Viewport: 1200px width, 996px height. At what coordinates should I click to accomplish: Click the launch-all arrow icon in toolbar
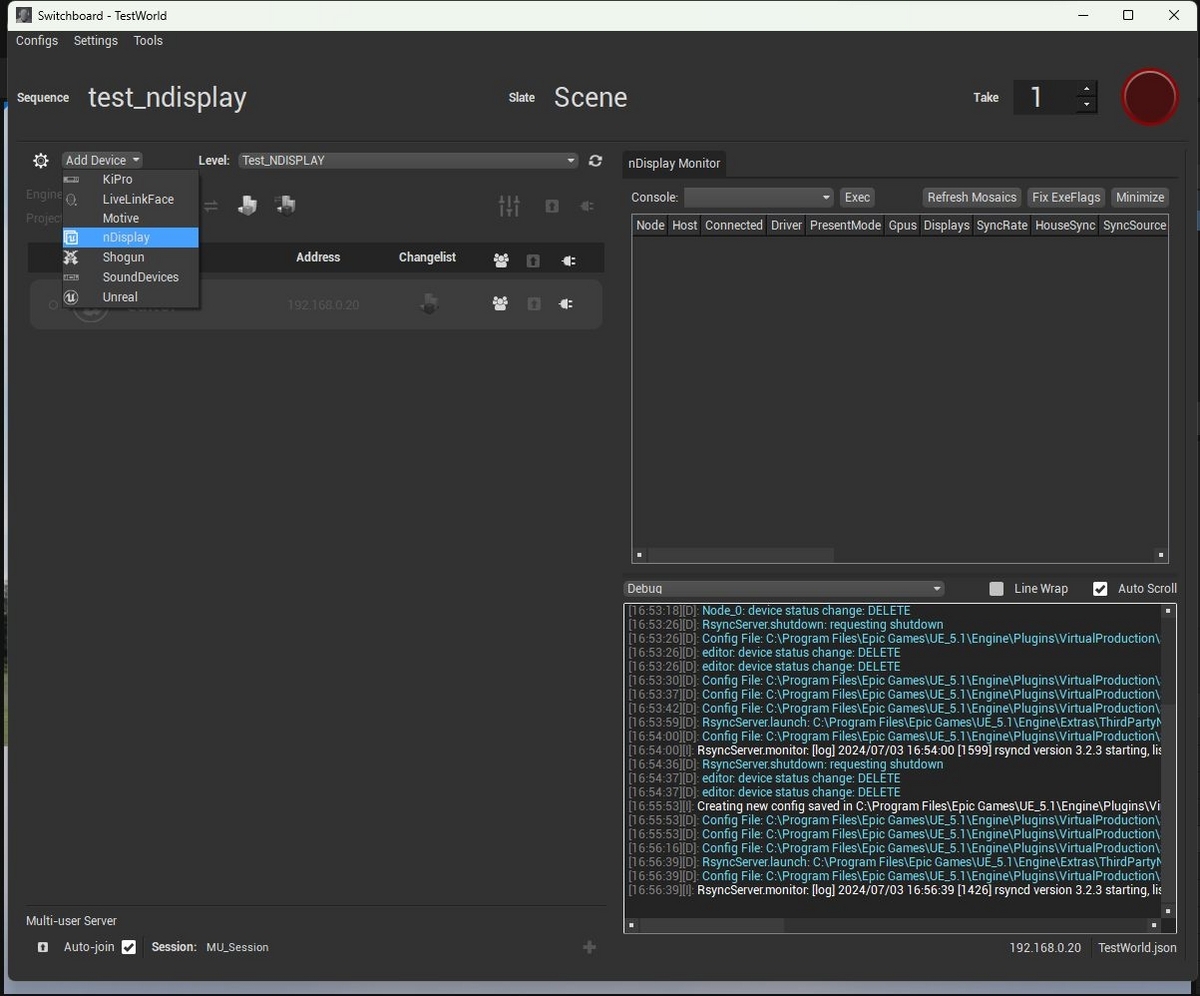pyautogui.click(x=552, y=206)
